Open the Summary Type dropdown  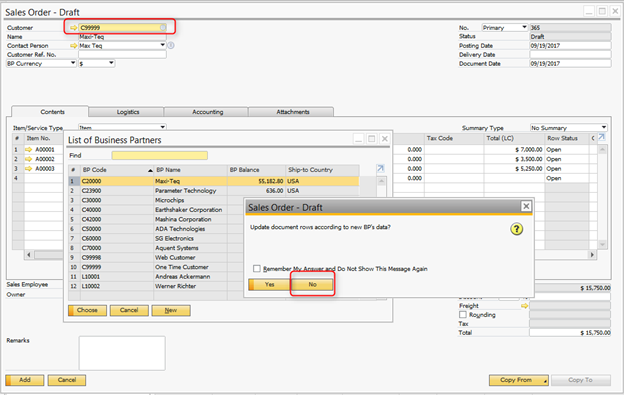pyautogui.click(x=604, y=127)
